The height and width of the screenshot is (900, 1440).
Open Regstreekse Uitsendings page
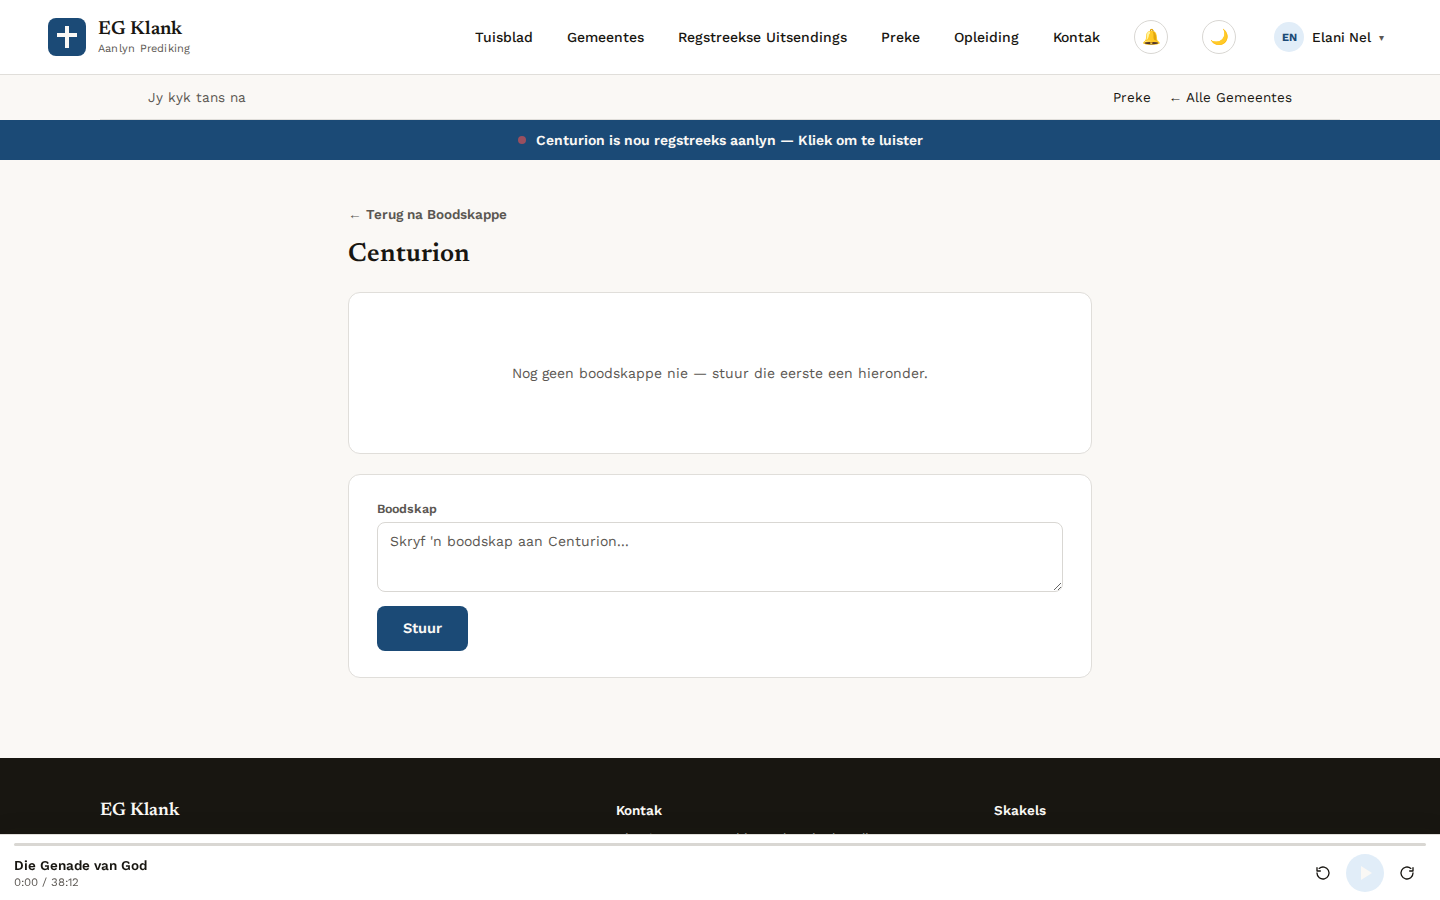click(x=762, y=37)
